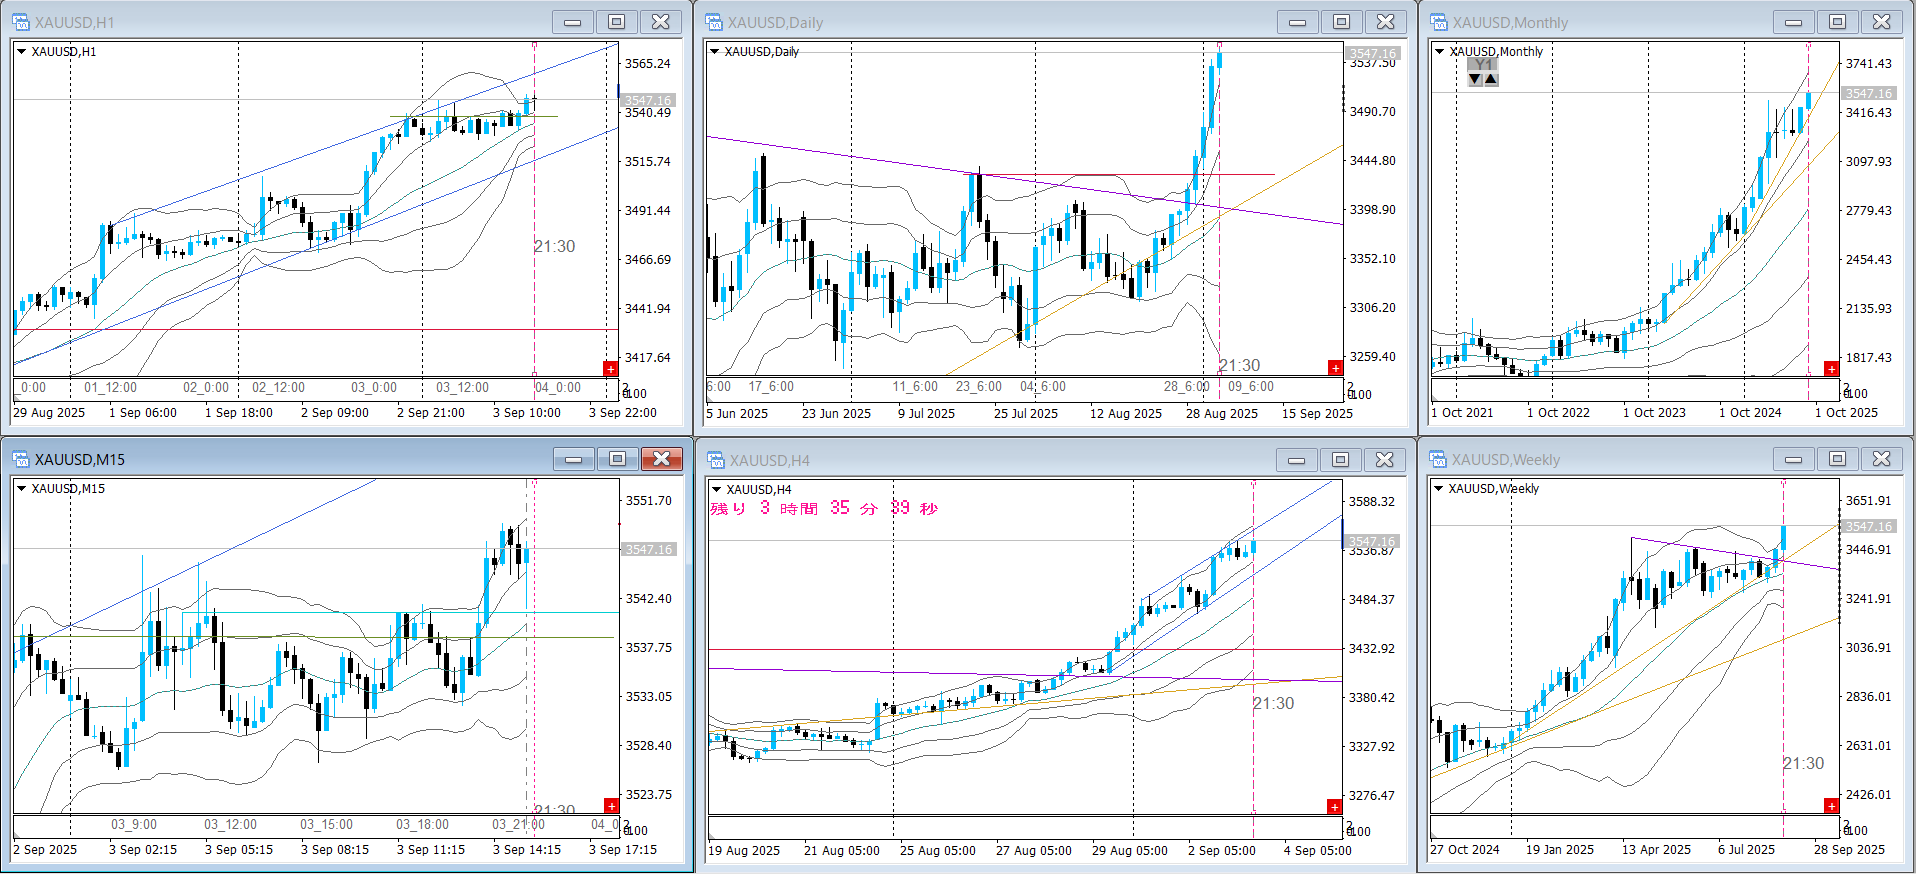The image size is (1916, 875).
Task: Activate the XAUUSD,Monthly window title bar
Action: [1600, 22]
